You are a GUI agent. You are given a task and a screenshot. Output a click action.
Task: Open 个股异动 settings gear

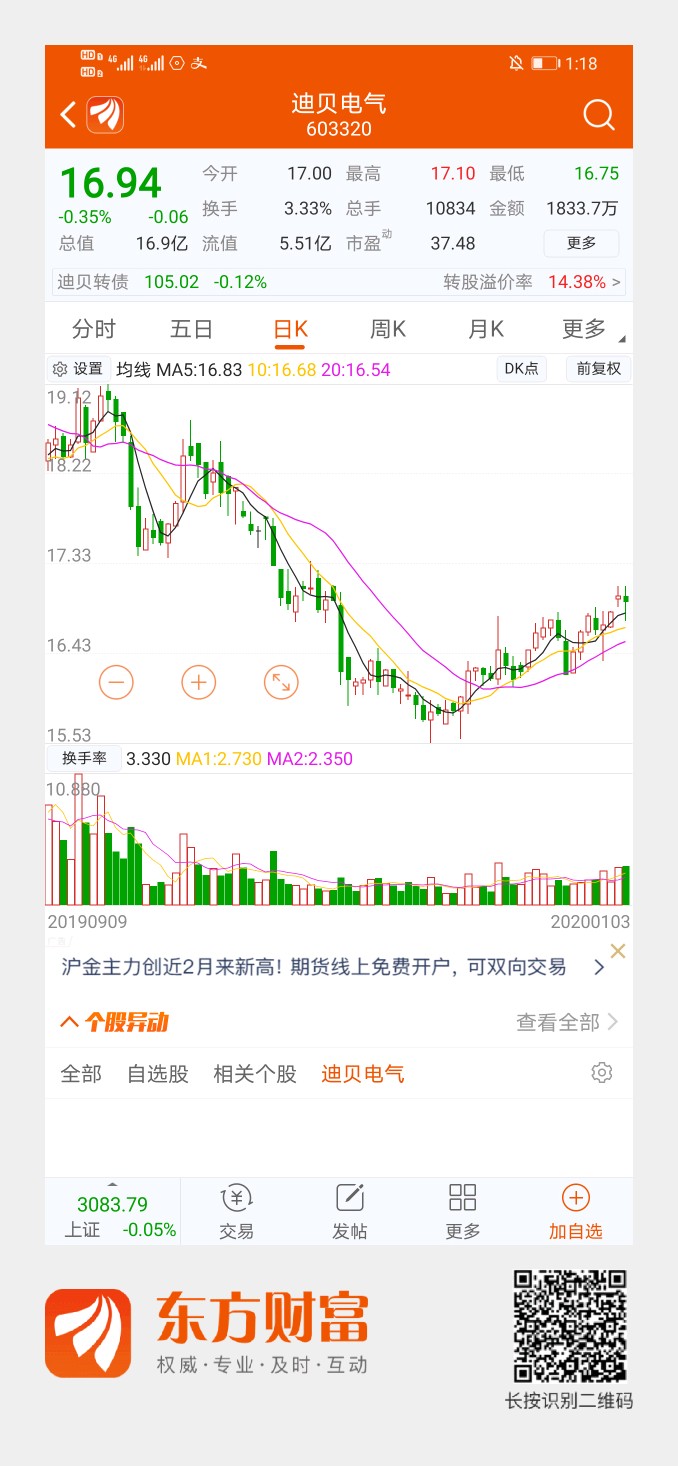pyautogui.click(x=601, y=1073)
